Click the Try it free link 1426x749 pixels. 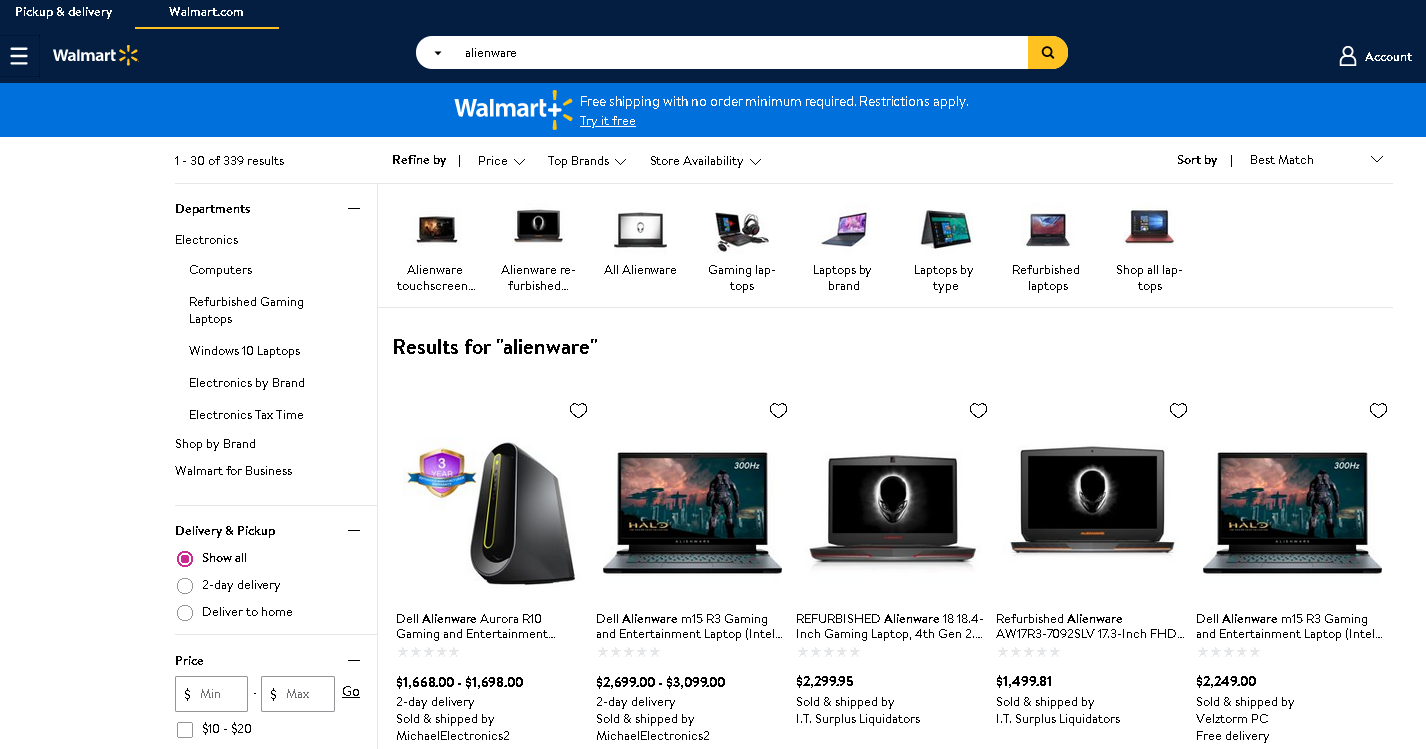coord(608,121)
